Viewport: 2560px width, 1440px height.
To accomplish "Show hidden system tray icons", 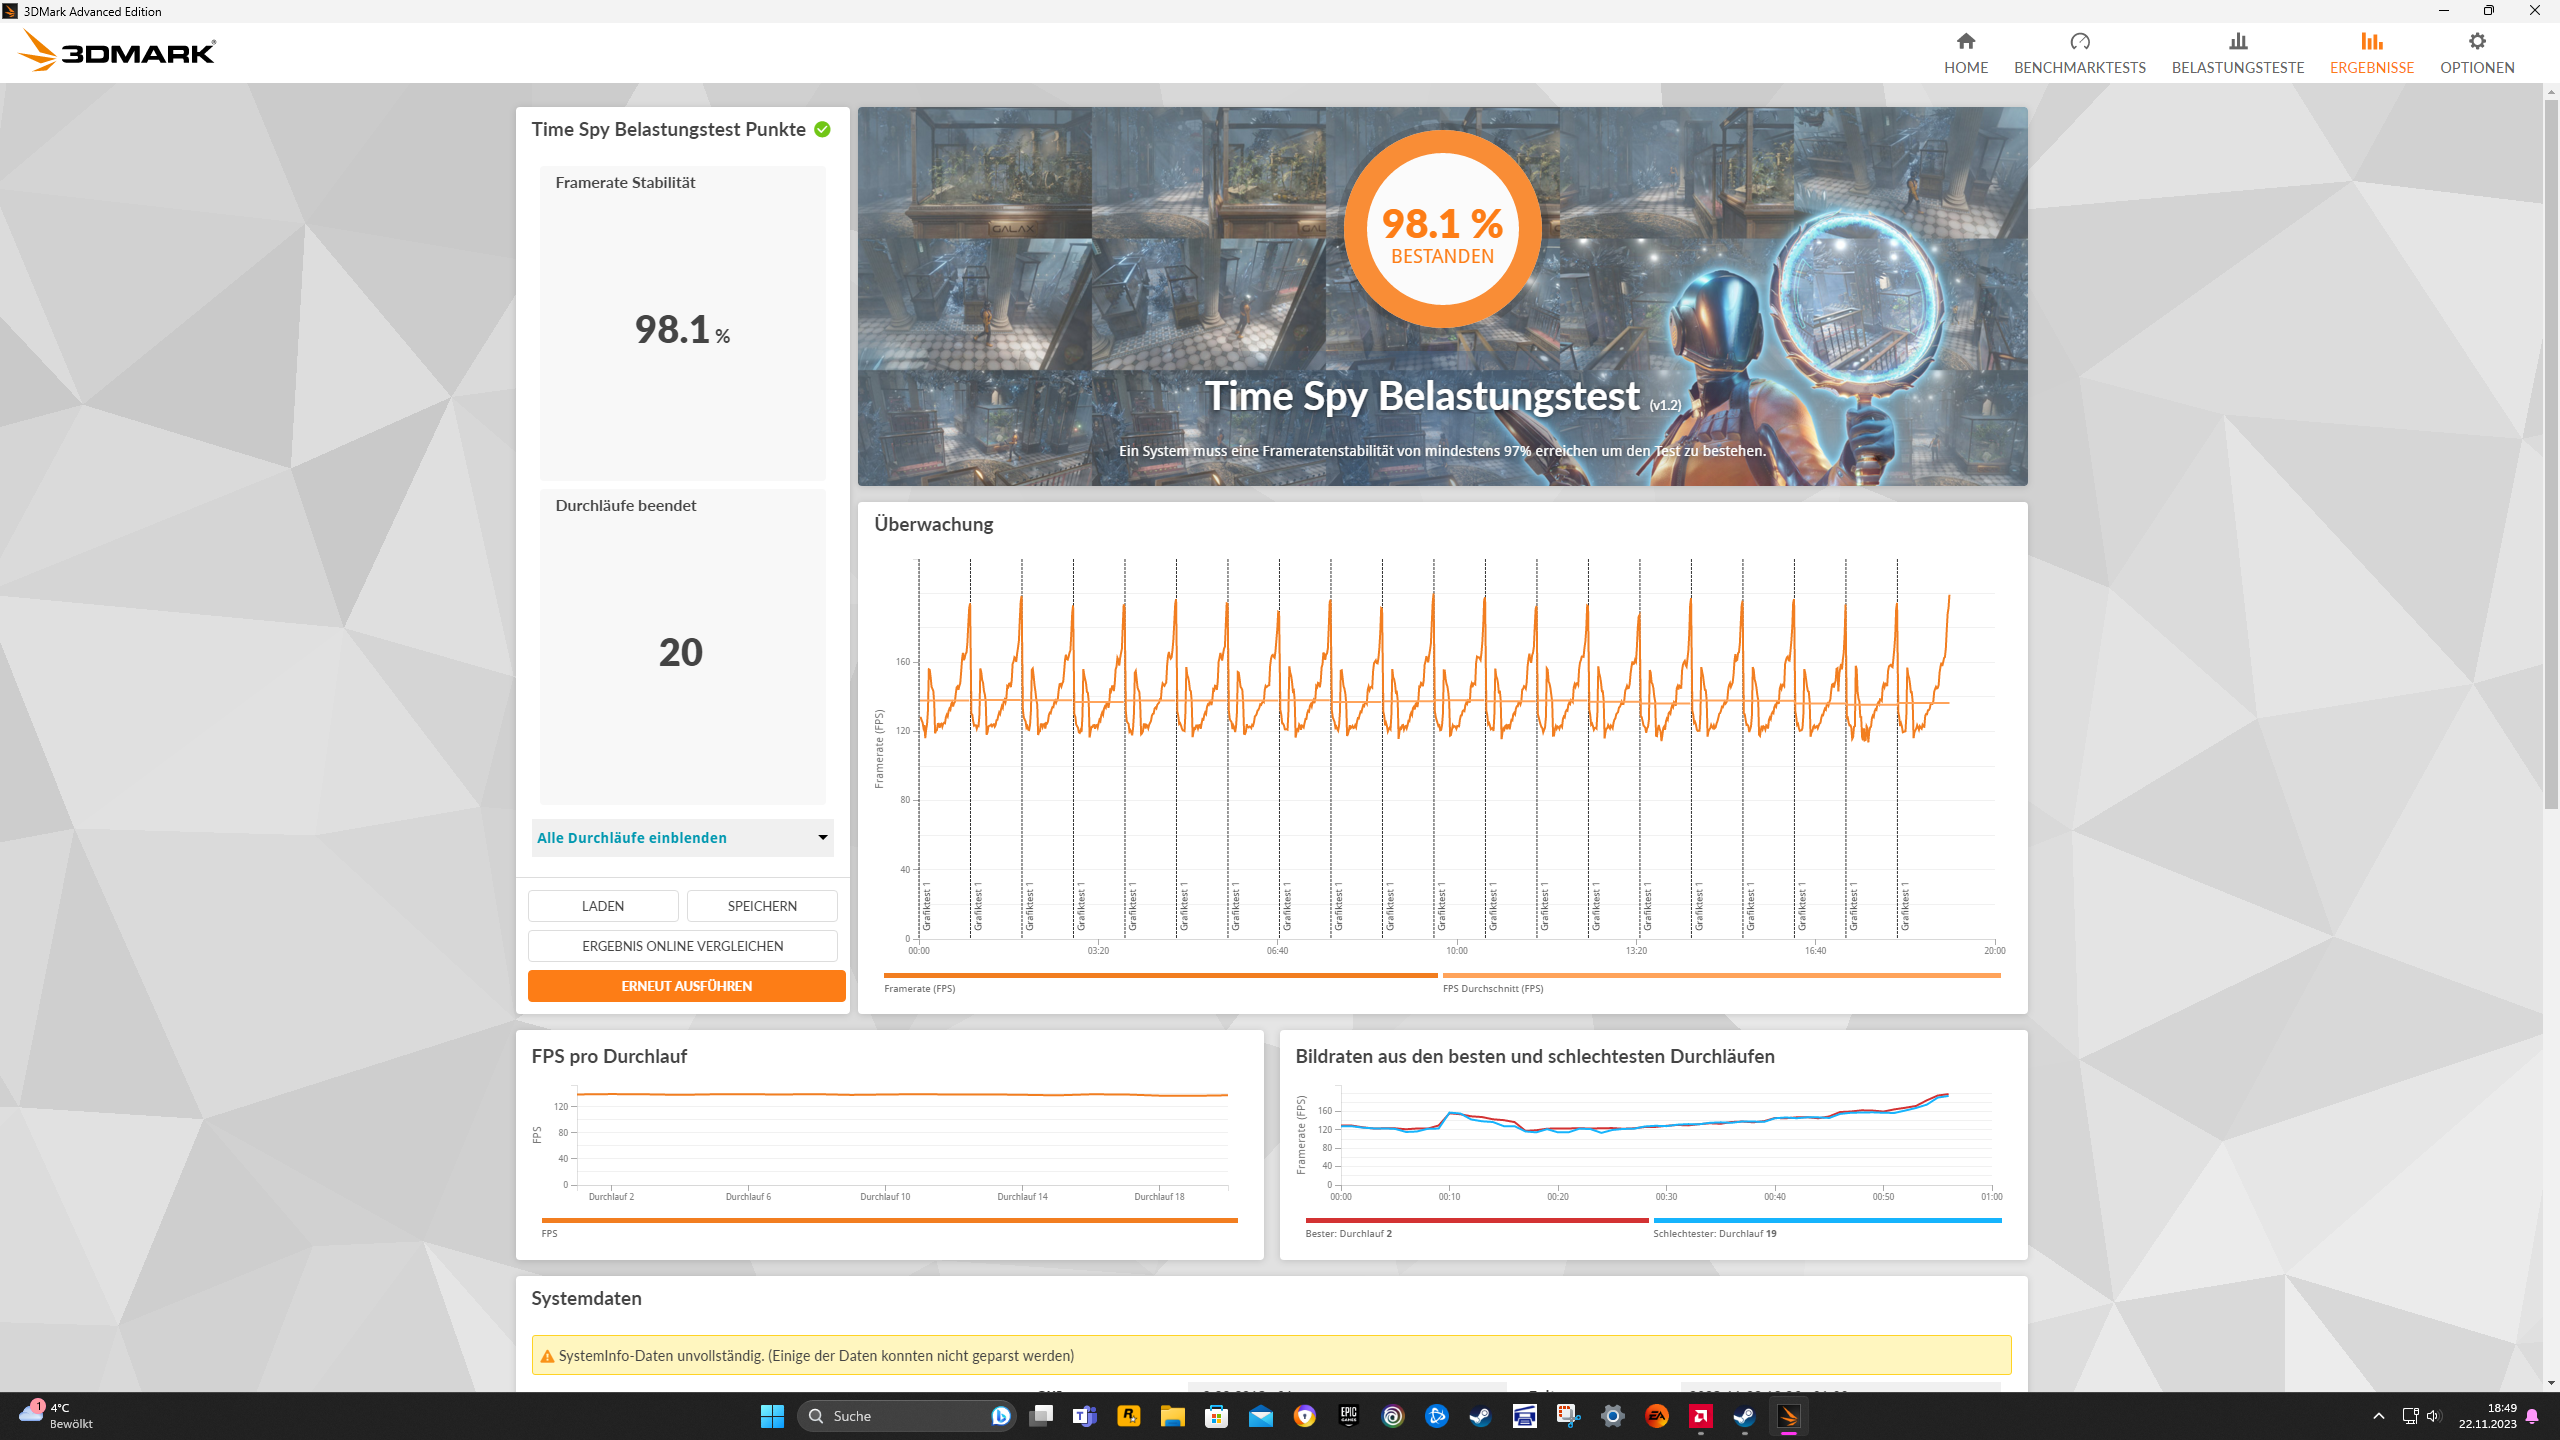I will tap(2378, 1416).
